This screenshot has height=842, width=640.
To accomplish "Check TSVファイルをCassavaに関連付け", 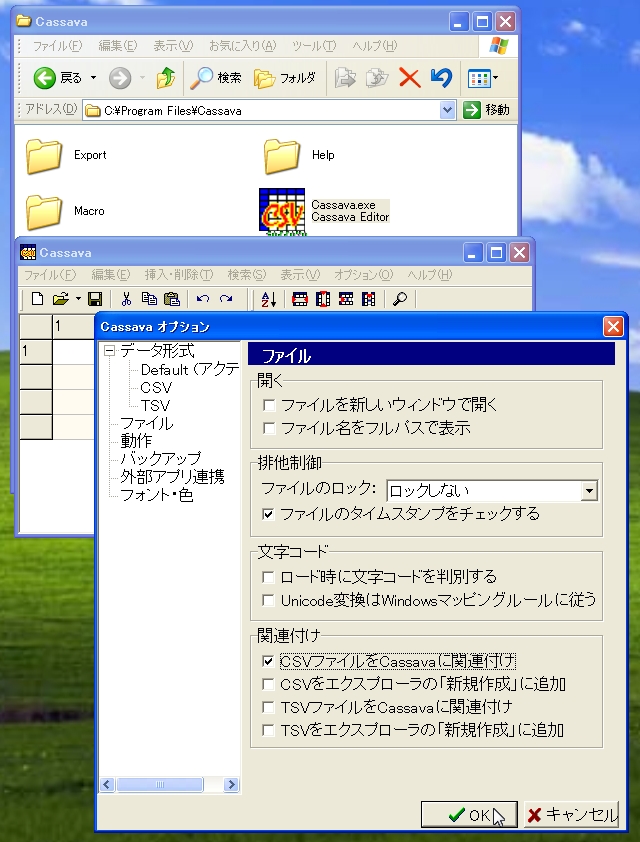I will (x=268, y=707).
